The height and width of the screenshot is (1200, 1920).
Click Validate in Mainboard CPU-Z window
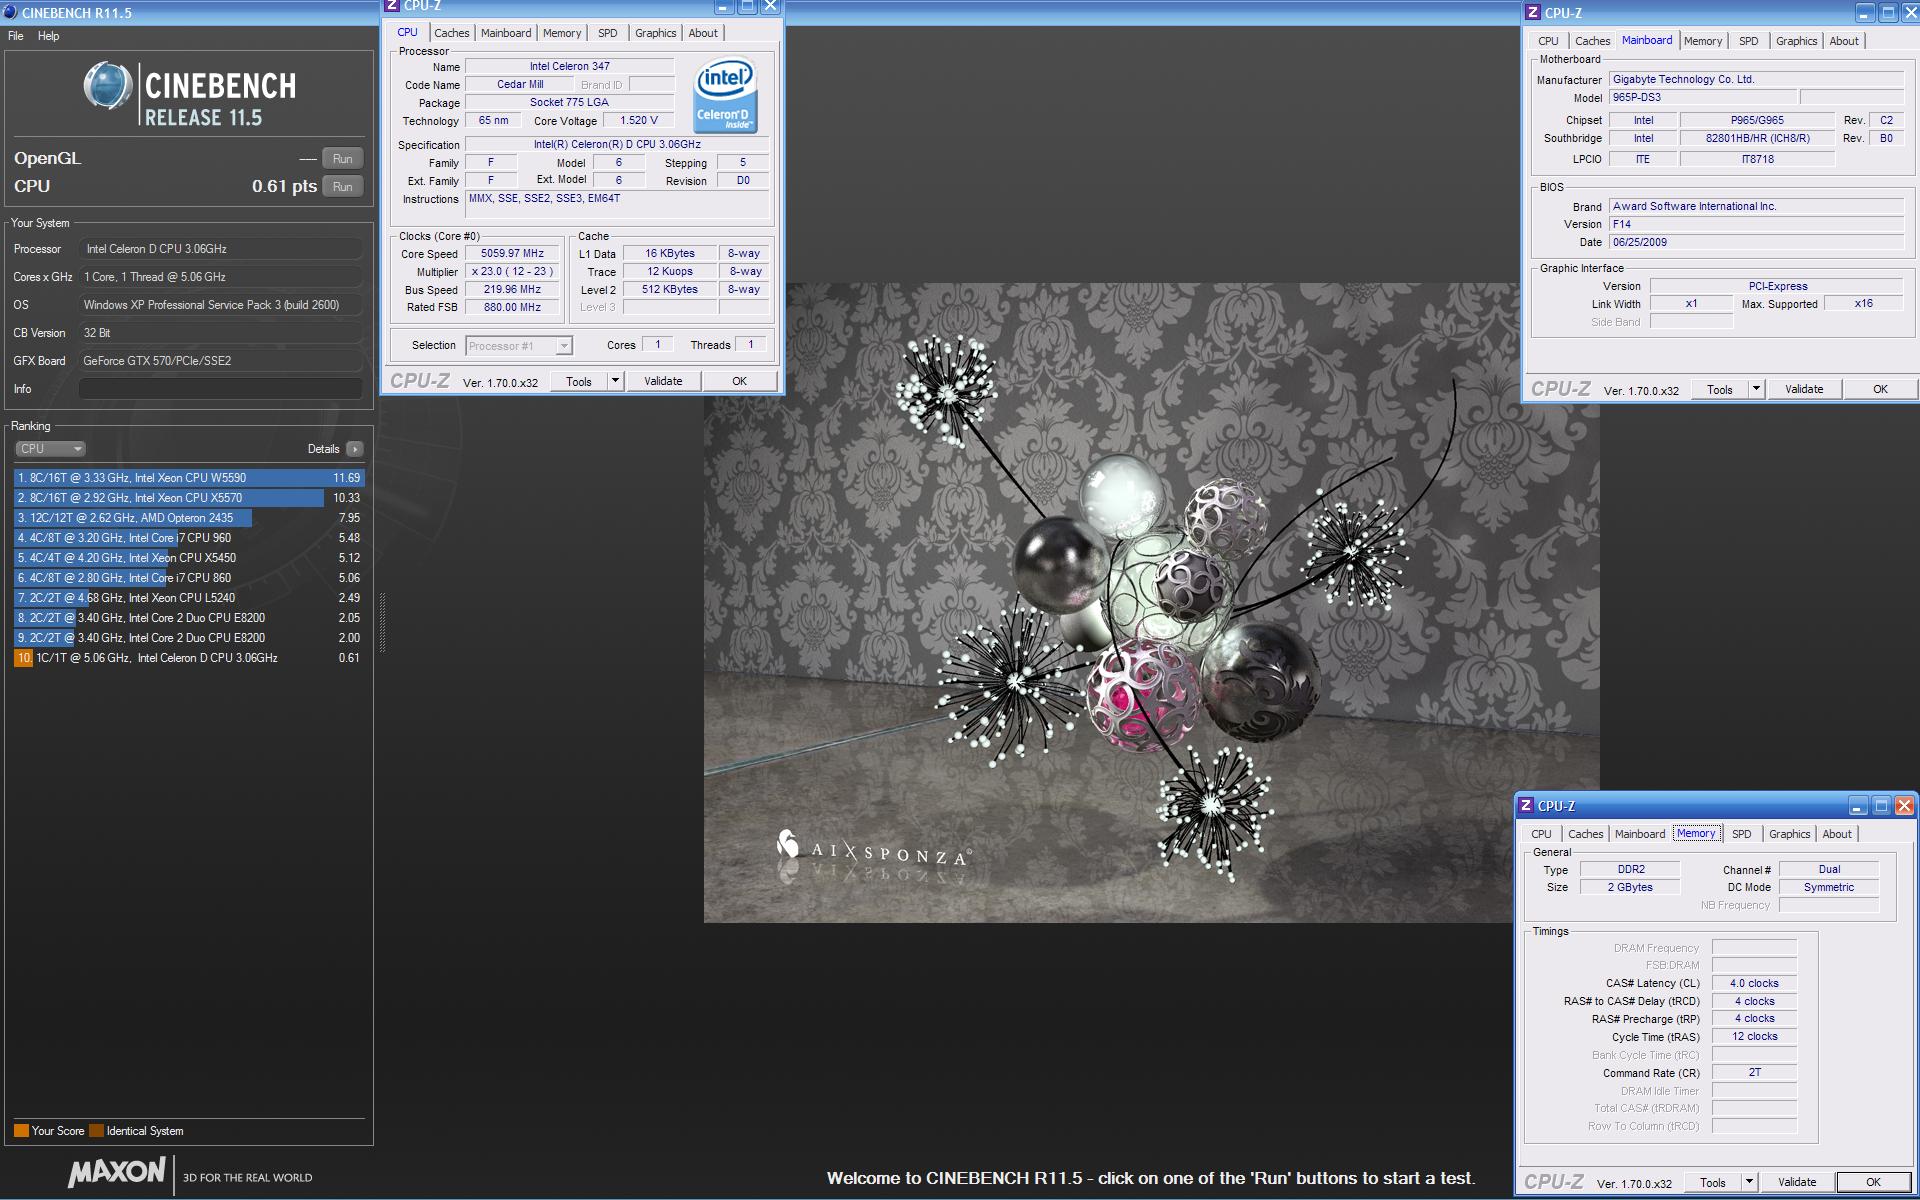tap(1804, 390)
